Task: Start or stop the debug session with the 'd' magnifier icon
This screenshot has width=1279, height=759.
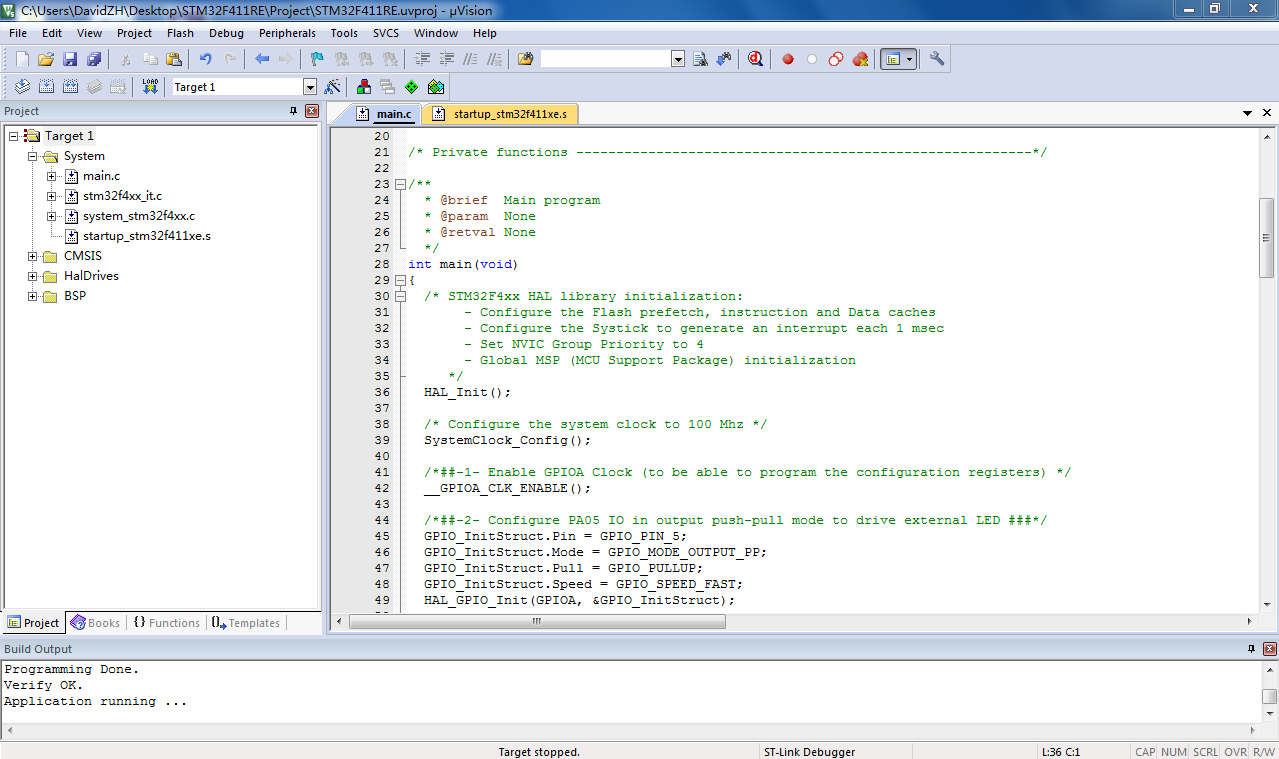Action: click(x=755, y=59)
